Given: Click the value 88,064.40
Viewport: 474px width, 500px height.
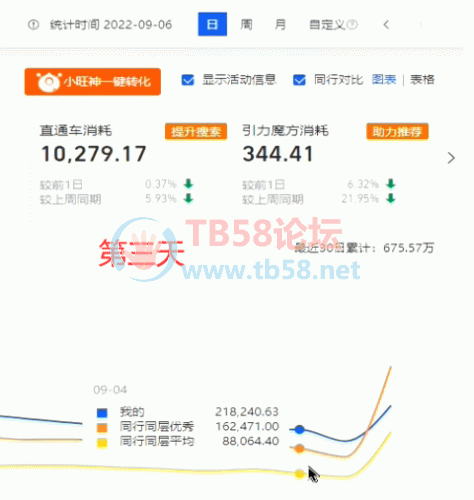Looking at the screenshot, I should point(251,441).
